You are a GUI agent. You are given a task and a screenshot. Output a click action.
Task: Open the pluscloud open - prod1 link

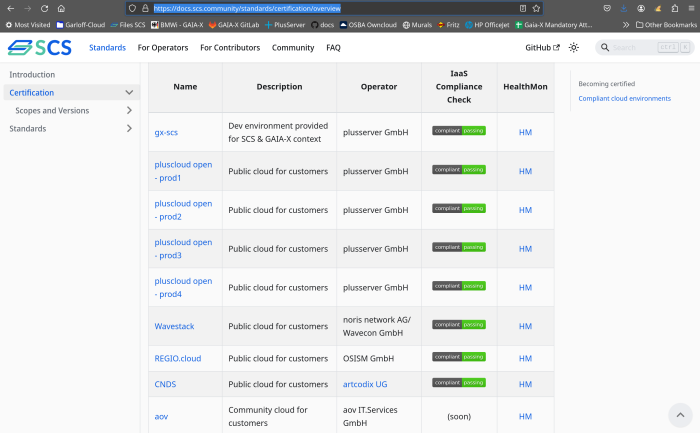pyautogui.click(x=183, y=171)
